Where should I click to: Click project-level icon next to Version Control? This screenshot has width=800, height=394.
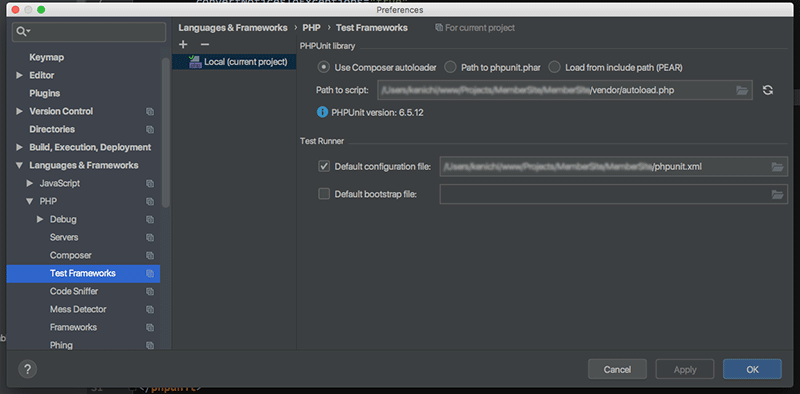150,111
